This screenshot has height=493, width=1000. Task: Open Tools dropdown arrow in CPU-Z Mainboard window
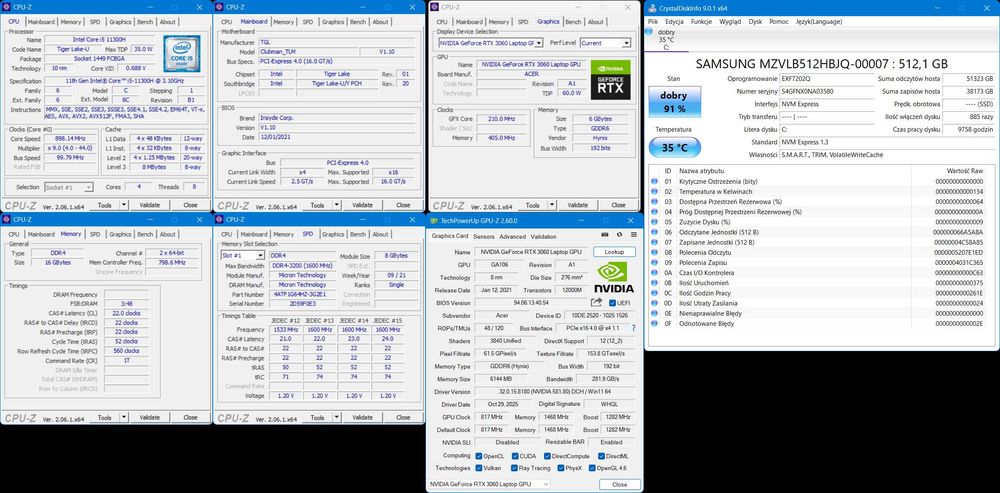tap(337, 205)
